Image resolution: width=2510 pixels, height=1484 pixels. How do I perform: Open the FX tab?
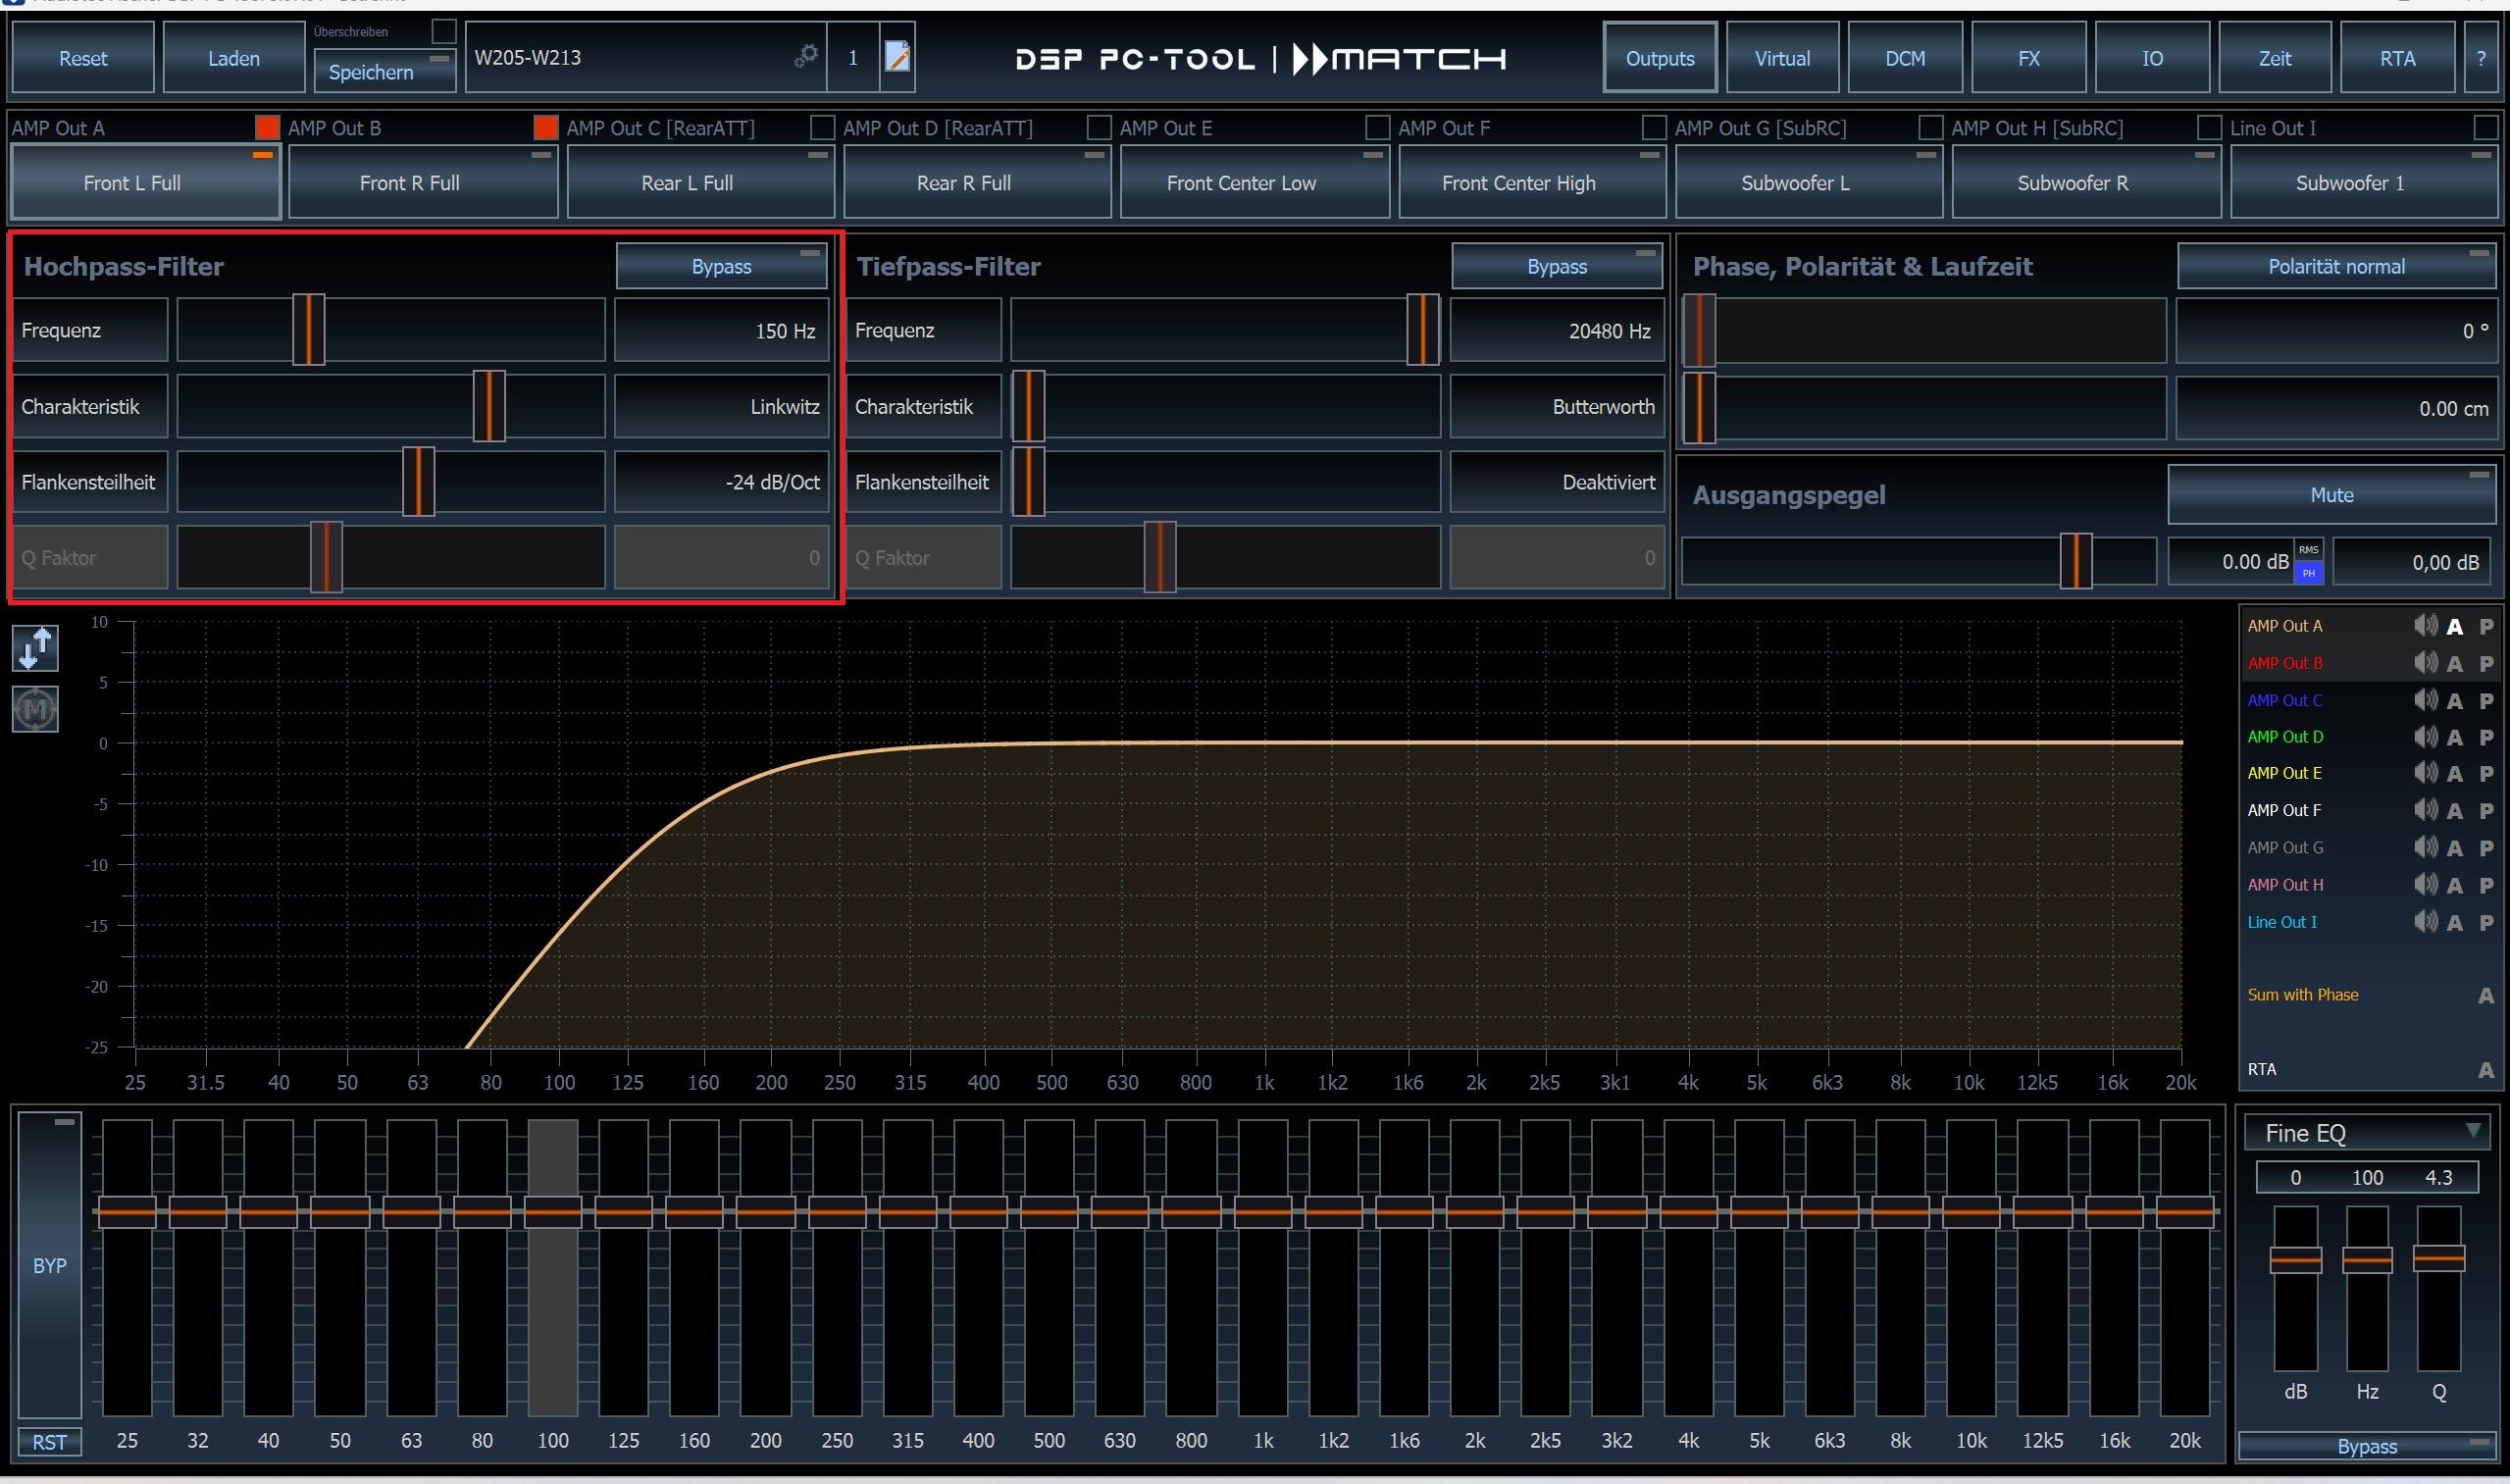pos(2028,58)
